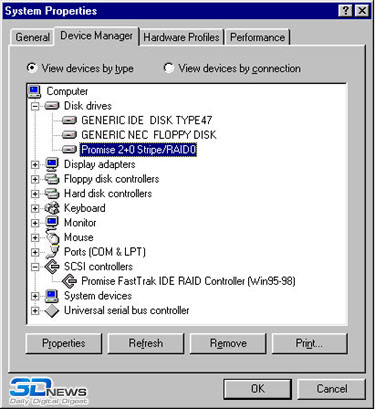This screenshot has width=375, height=409.
Task: Select the Mouse label
Action: pos(78,237)
